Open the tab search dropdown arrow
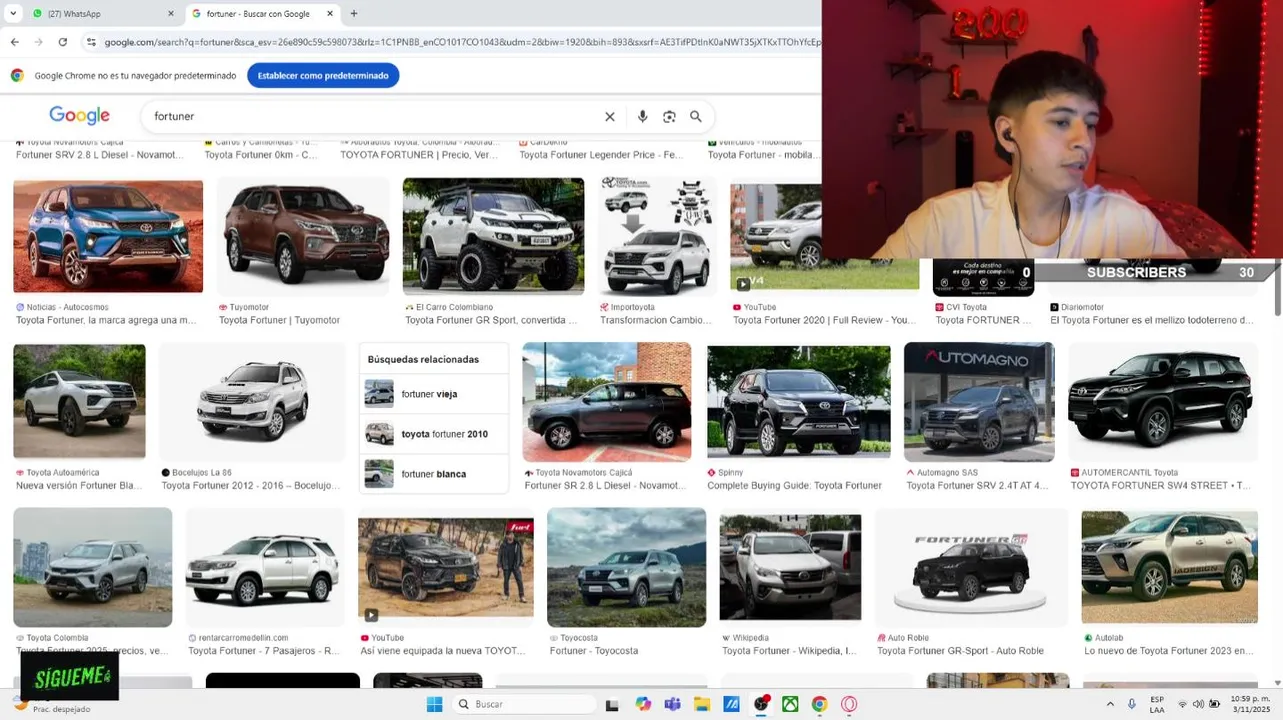 [x=13, y=14]
